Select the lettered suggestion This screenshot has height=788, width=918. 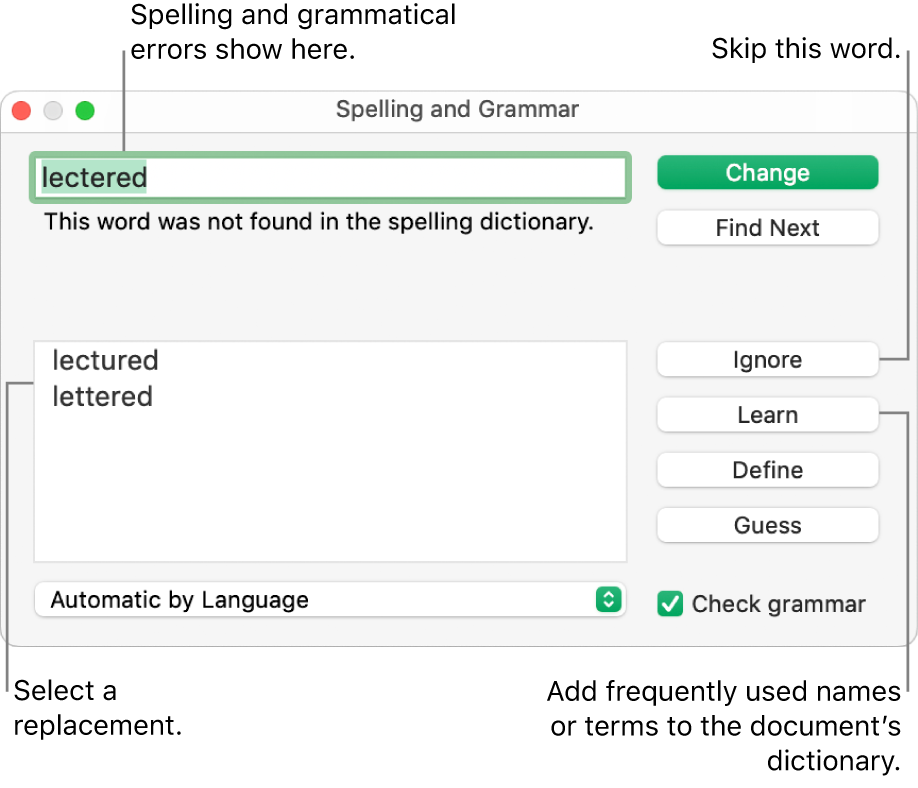pyautogui.click(x=102, y=396)
